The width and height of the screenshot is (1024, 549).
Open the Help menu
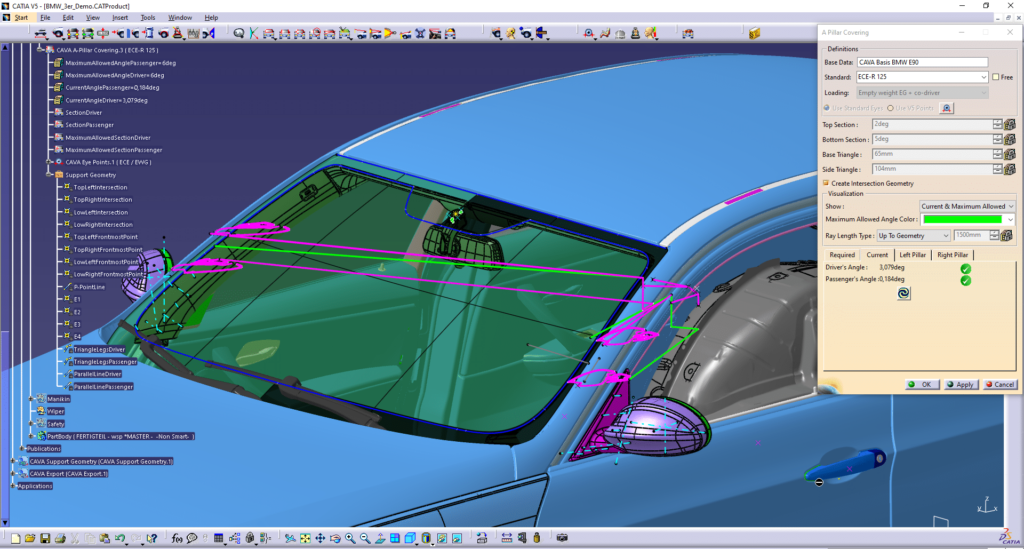[x=211, y=18]
